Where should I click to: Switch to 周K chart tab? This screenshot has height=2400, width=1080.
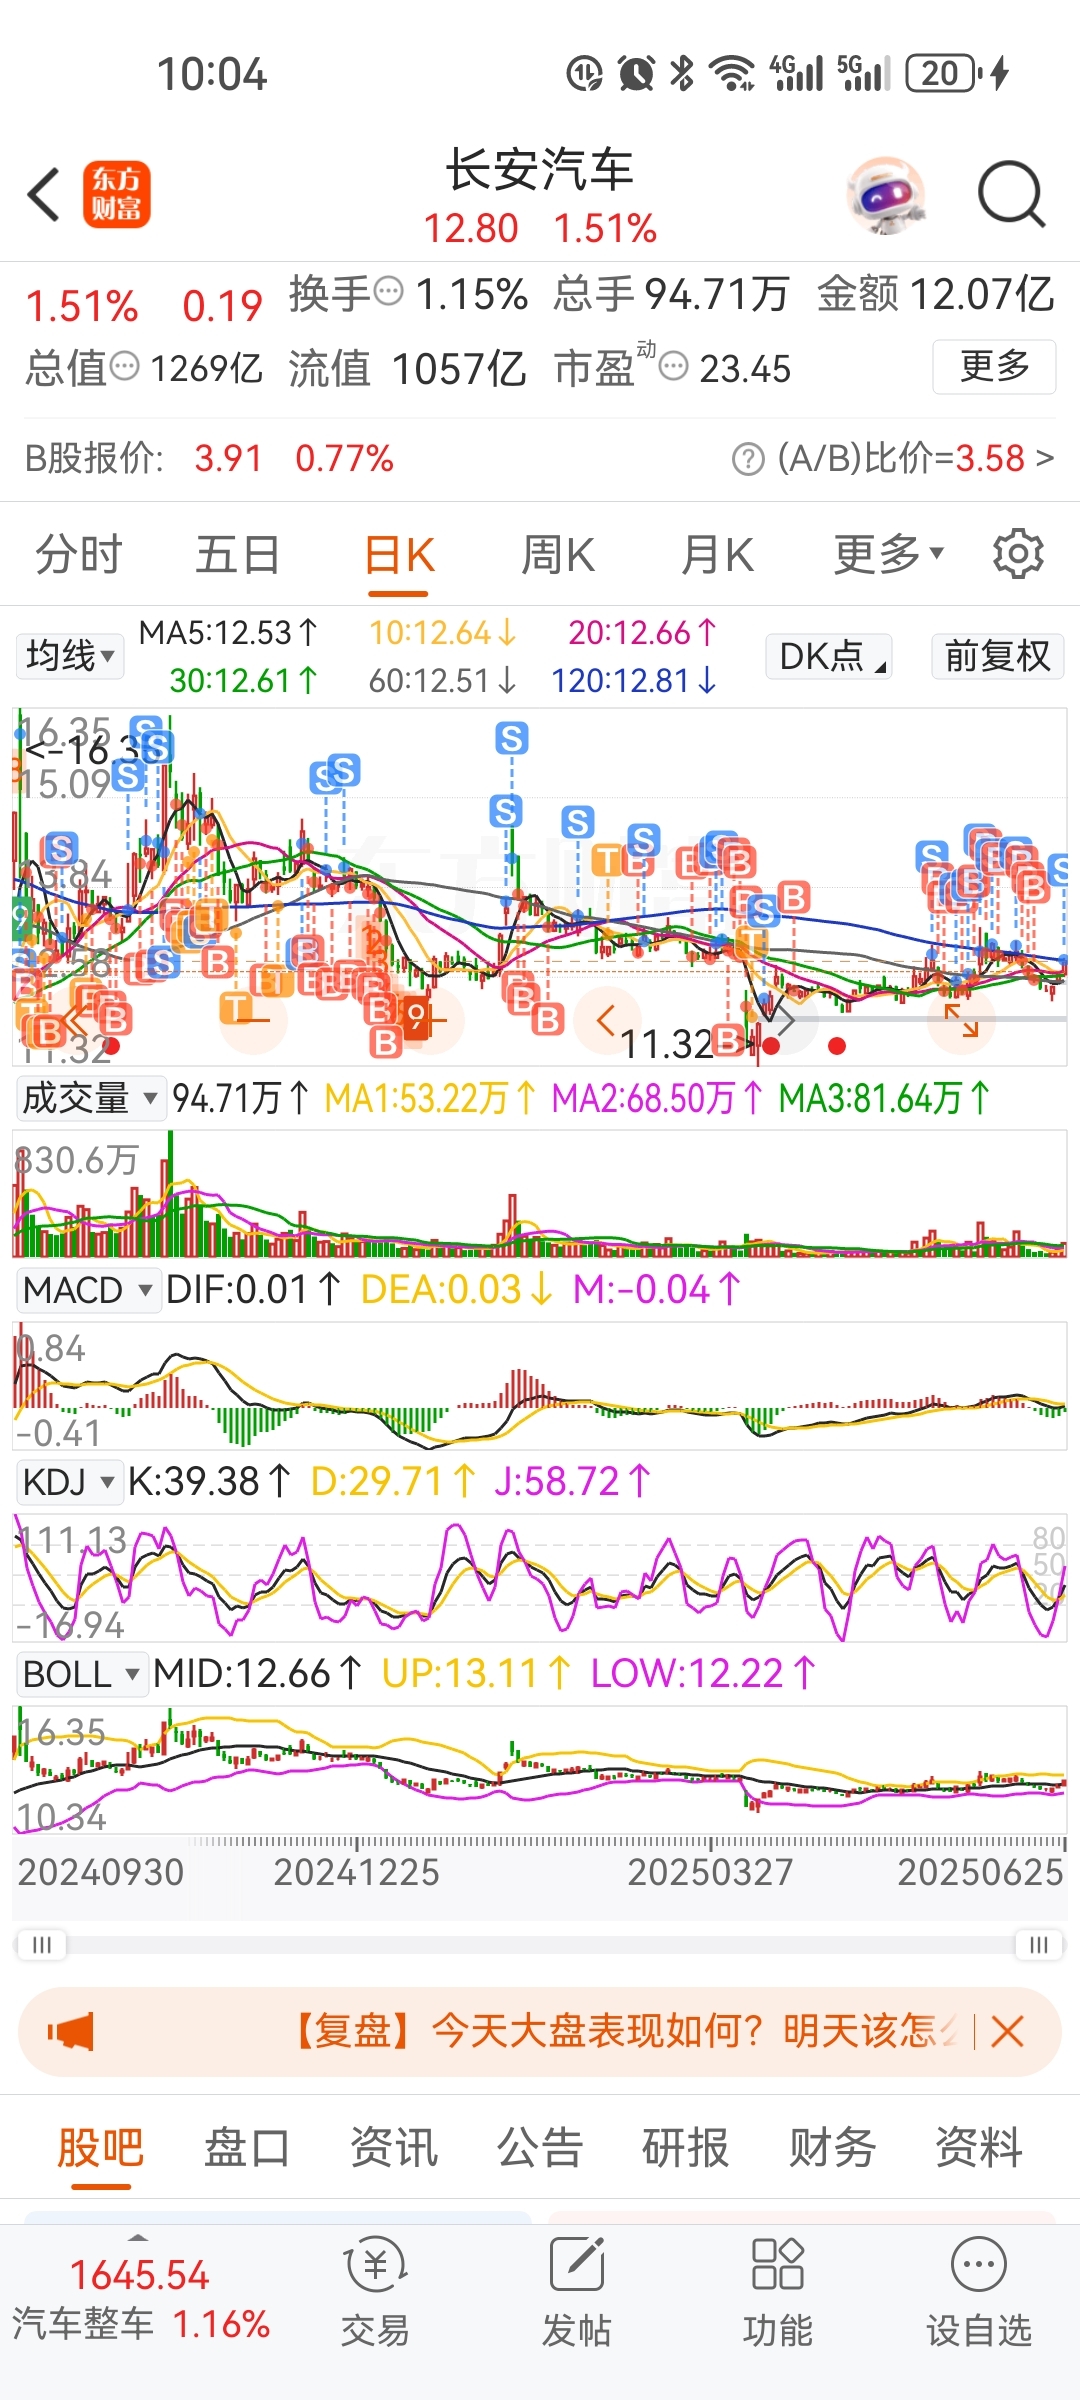point(558,554)
